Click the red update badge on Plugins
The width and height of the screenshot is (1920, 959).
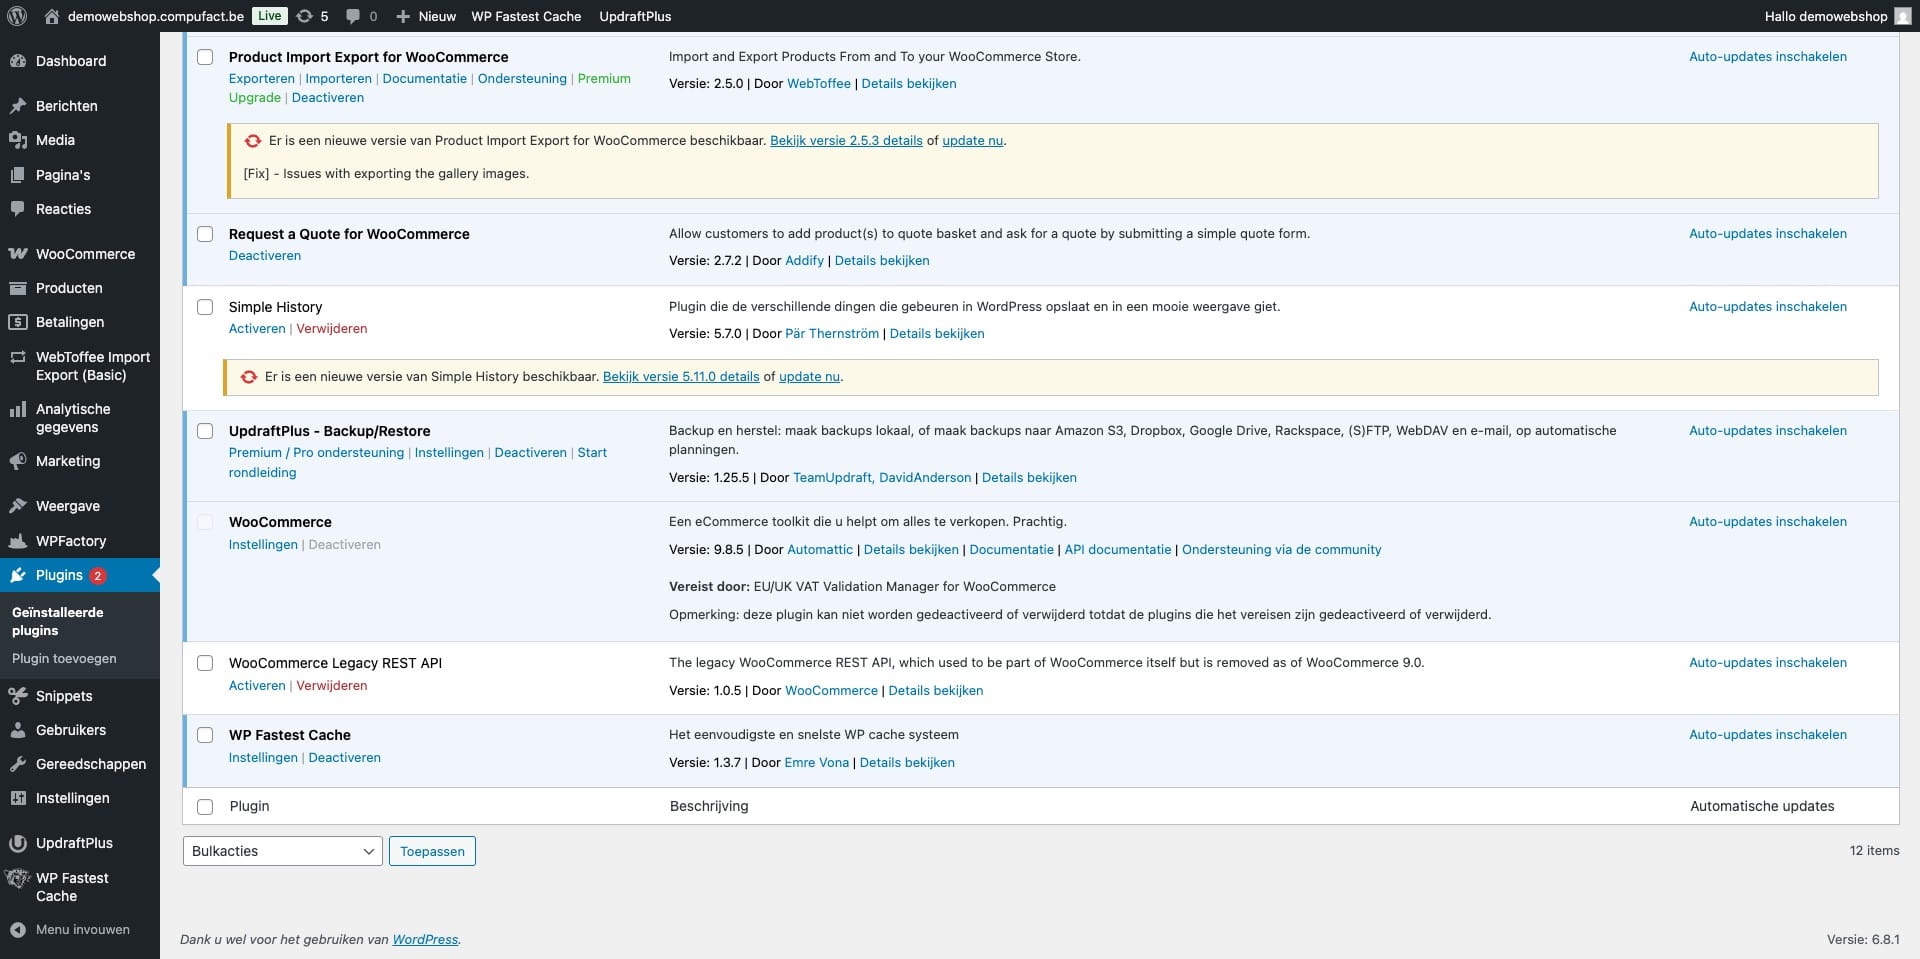click(98, 575)
